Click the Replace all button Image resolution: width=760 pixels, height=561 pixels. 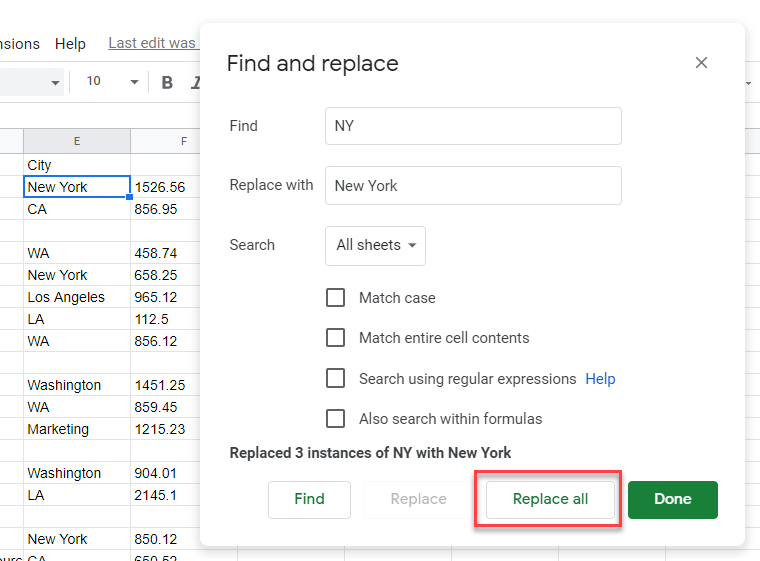tap(550, 500)
